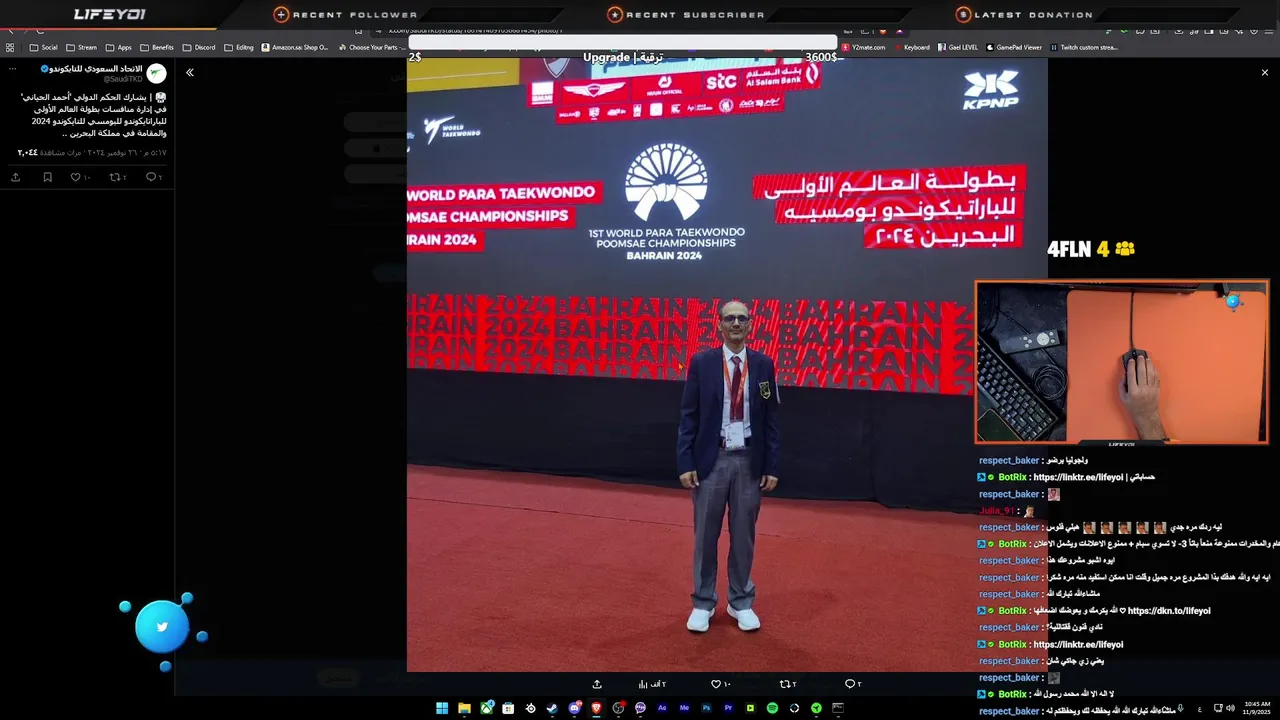This screenshot has height=720, width=1280.
Task: Click the Recent Subscriber label
Action: pyautogui.click(x=695, y=15)
